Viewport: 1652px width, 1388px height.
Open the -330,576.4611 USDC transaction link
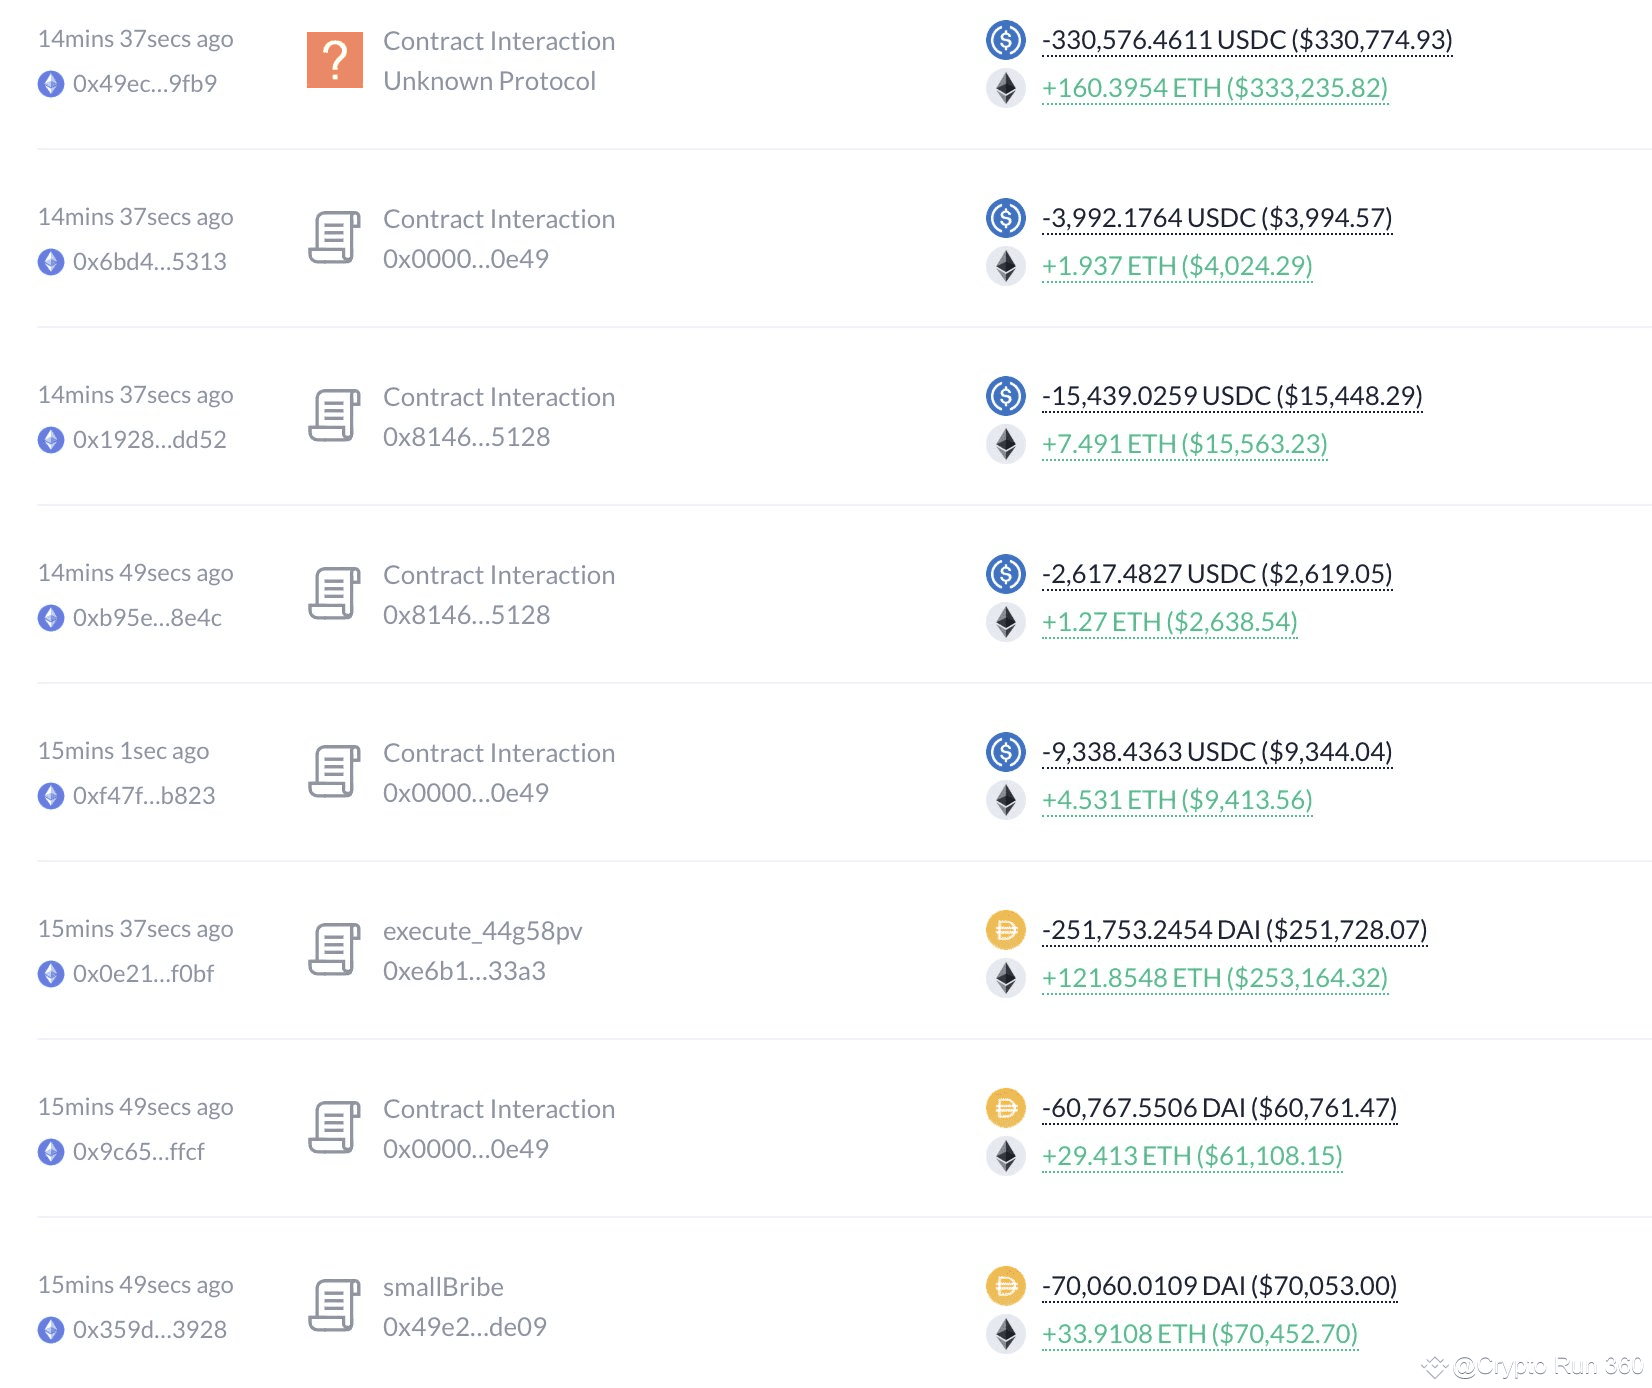(1246, 40)
